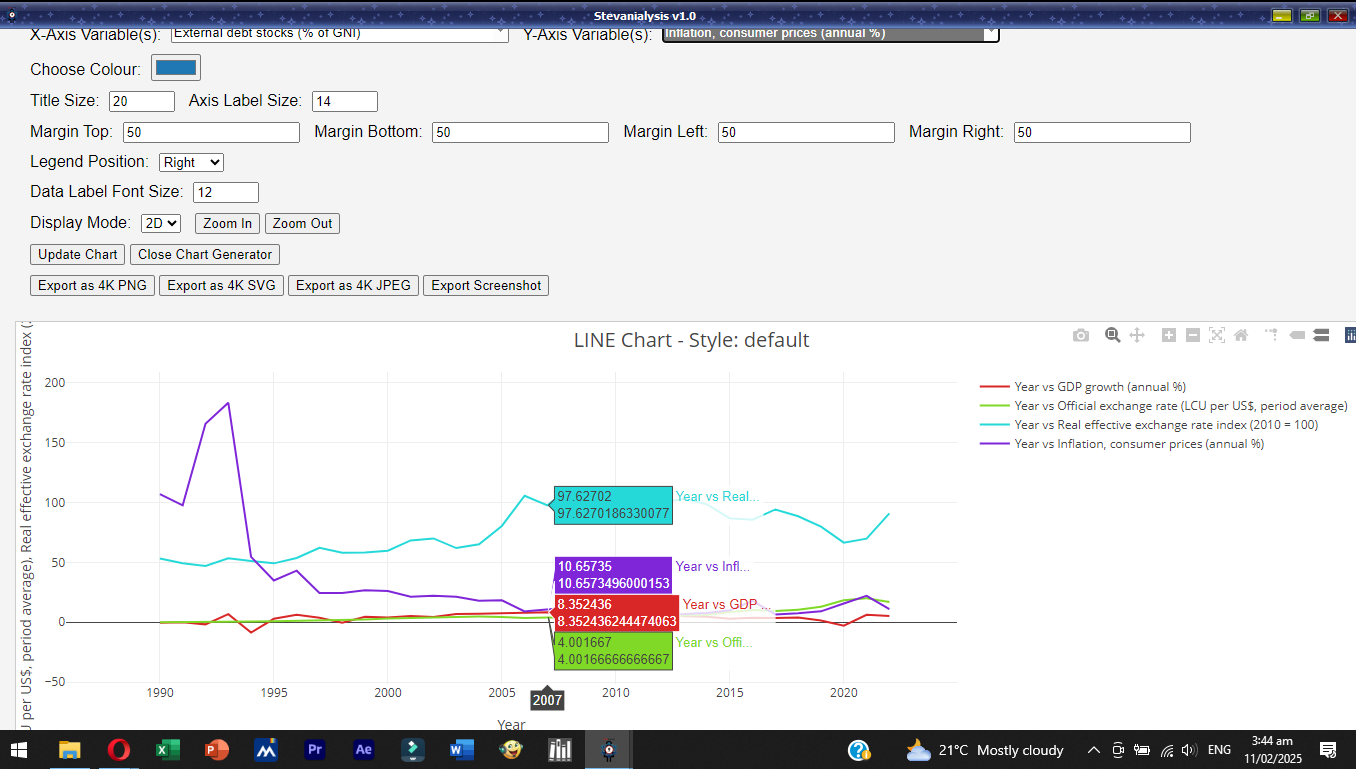Toggle spike lines icon in modebar

[1272, 335]
